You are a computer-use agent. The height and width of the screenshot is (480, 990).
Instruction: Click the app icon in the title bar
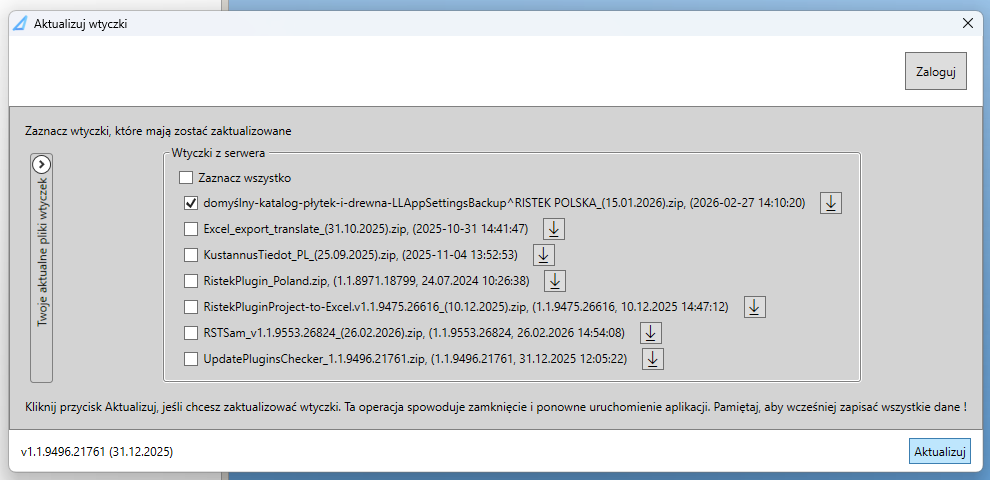[18, 23]
